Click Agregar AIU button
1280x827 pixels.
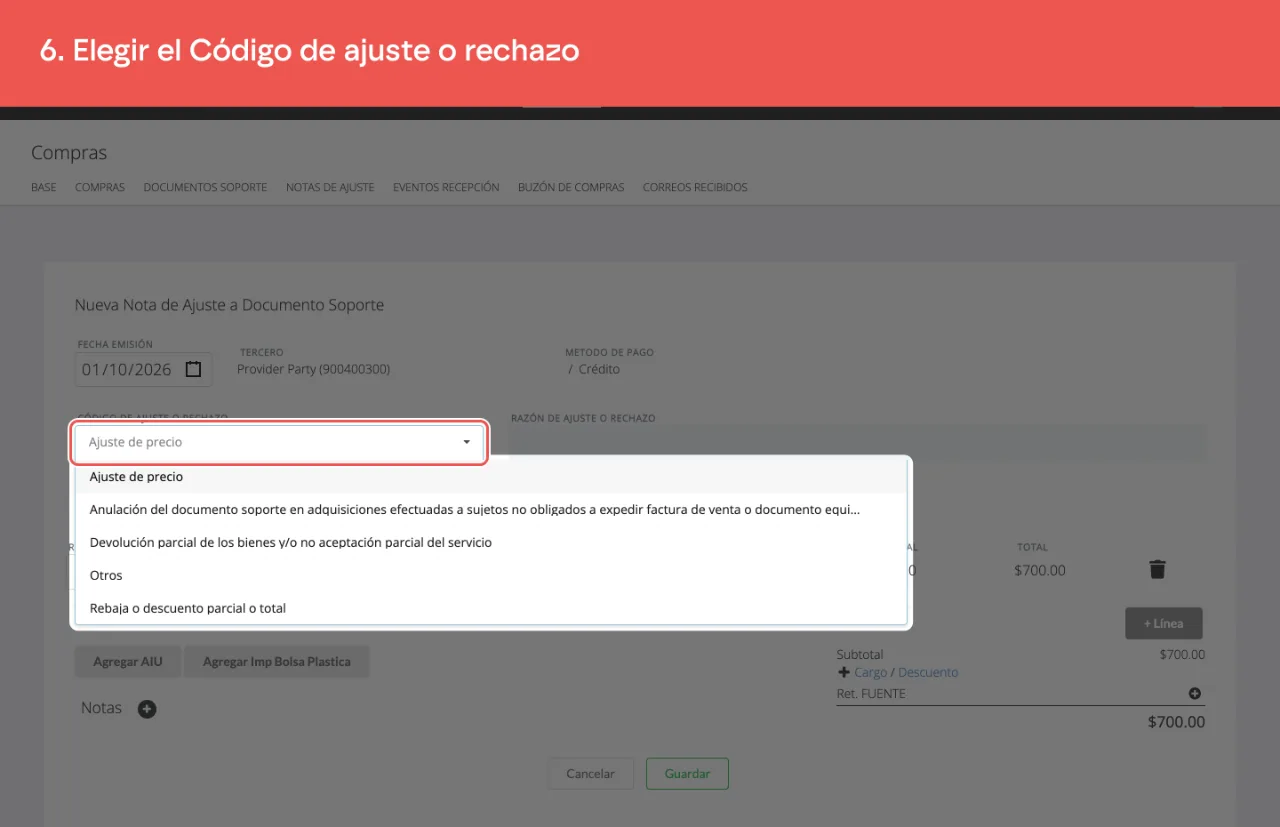(x=127, y=662)
